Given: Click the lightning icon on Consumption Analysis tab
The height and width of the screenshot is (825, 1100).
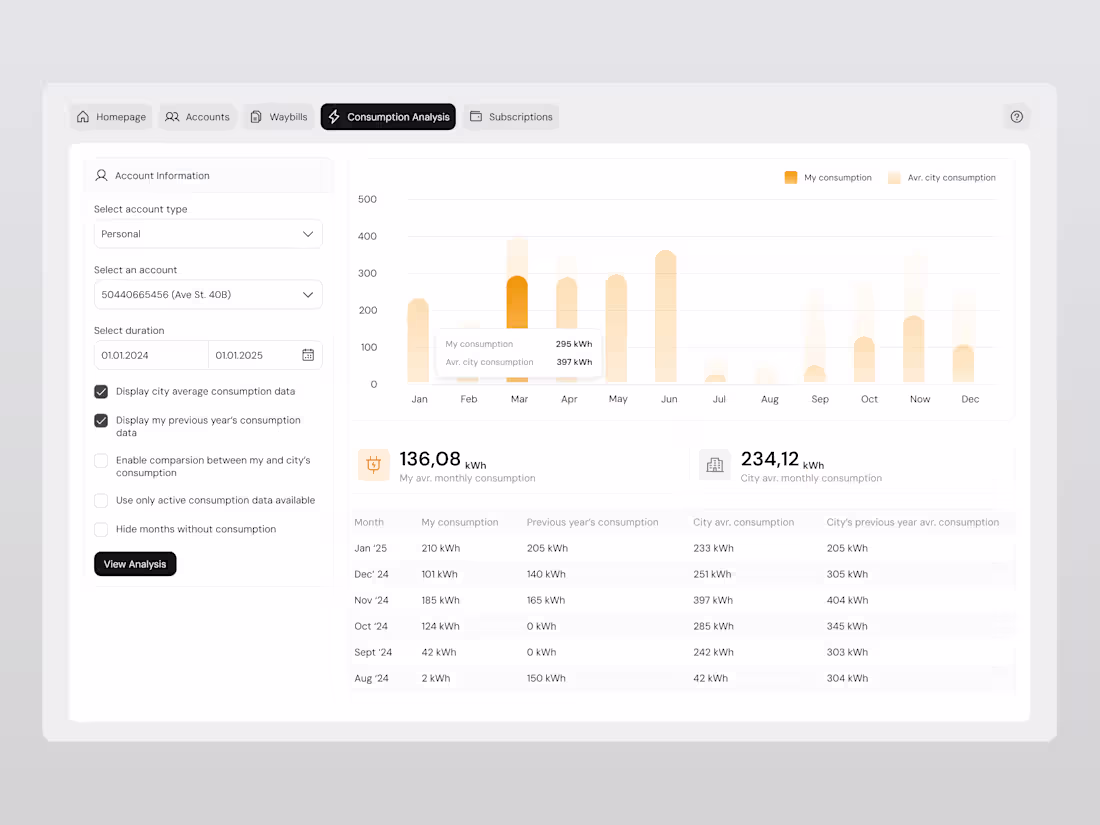Looking at the screenshot, I should pyautogui.click(x=333, y=117).
